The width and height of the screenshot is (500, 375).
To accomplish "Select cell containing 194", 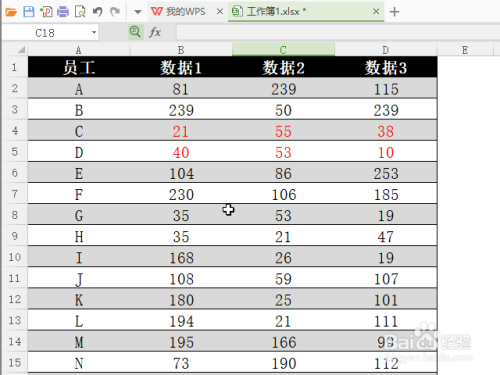I will click(x=181, y=321).
